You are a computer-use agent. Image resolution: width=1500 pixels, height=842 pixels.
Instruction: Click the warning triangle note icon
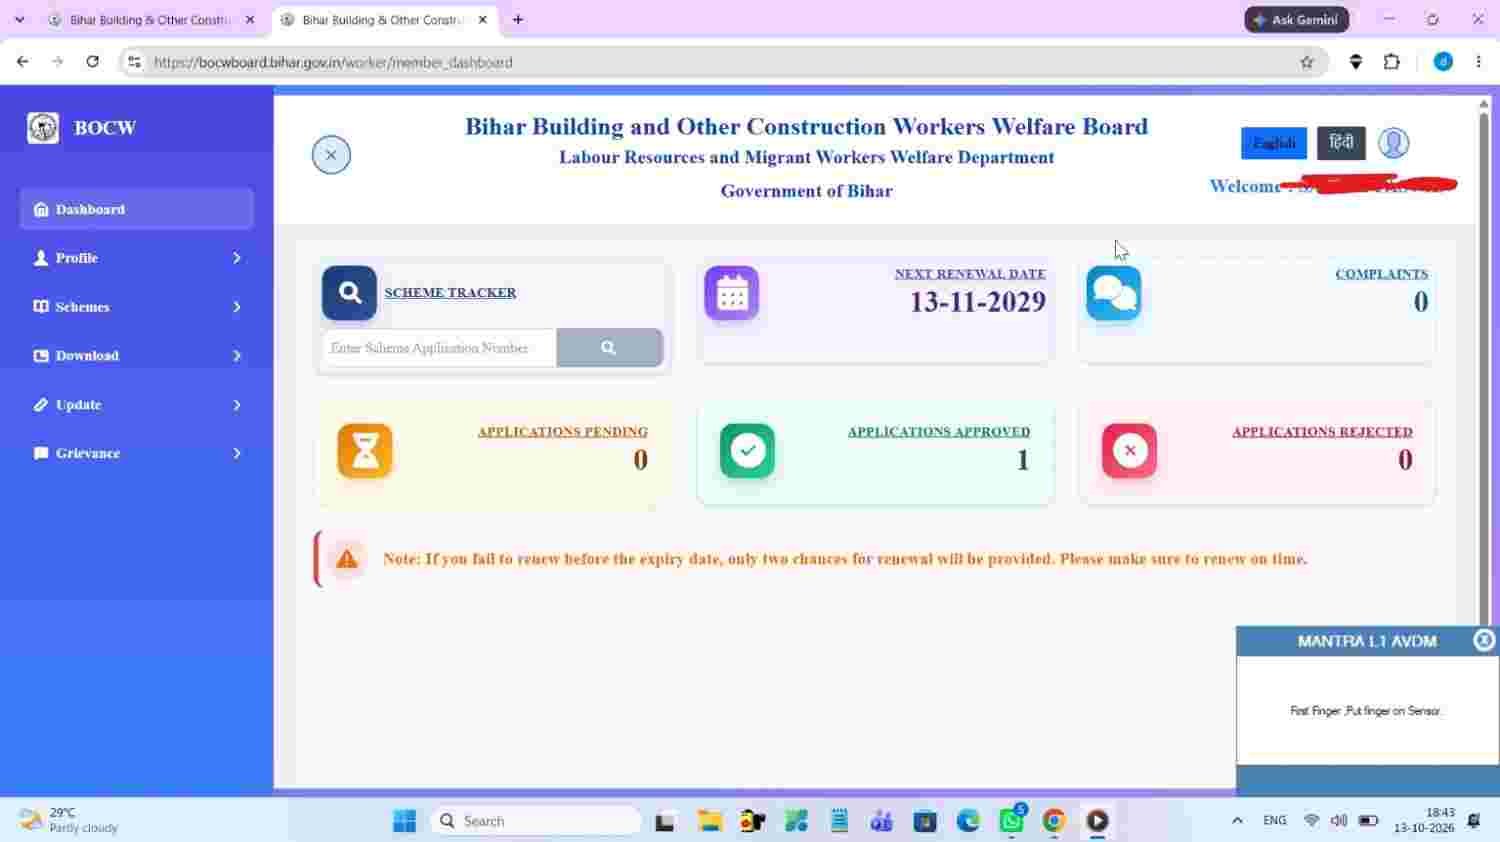pos(347,559)
